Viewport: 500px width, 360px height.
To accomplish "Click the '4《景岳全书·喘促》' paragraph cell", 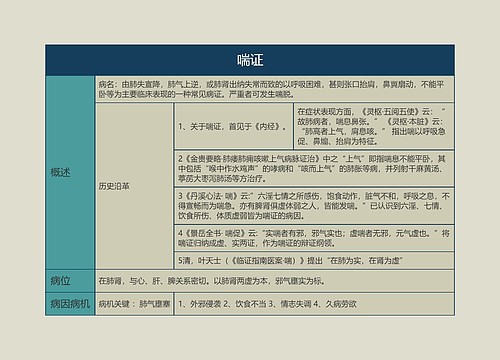I will point(314,238).
